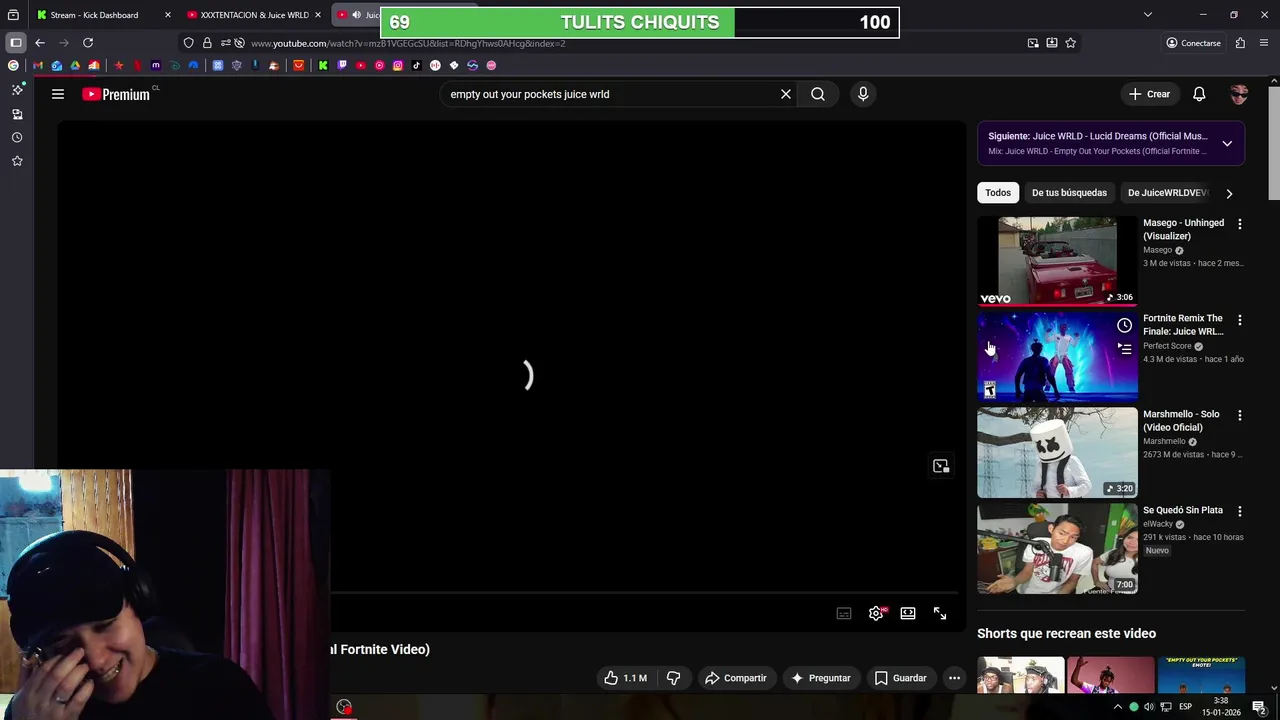Clear the YouTube search box text
1280x720 pixels.
pyautogui.click(x=786, y=94)
